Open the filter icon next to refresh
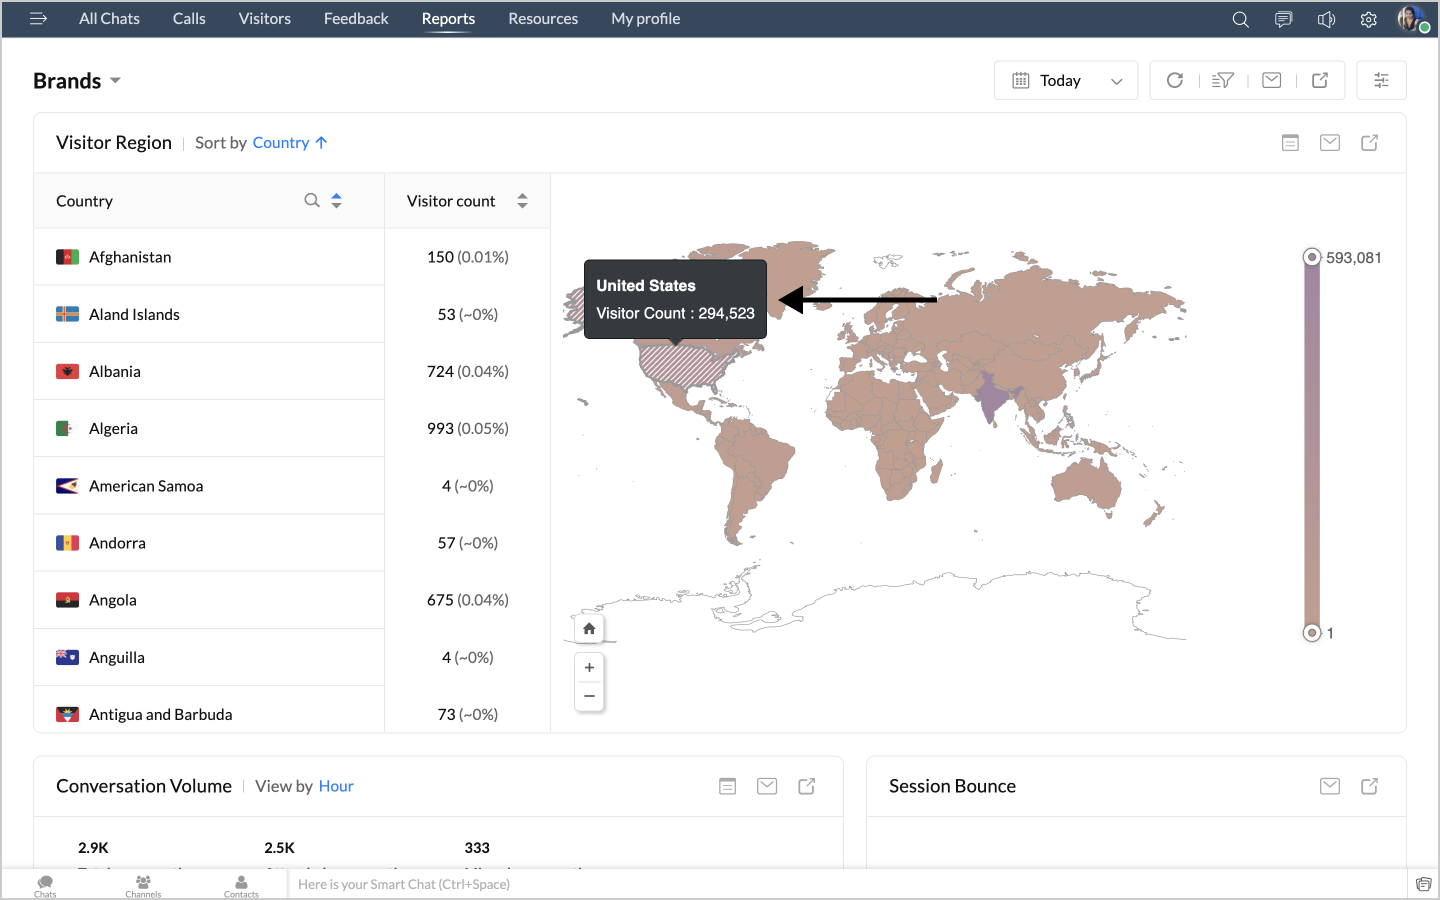 click(1223, 81)
